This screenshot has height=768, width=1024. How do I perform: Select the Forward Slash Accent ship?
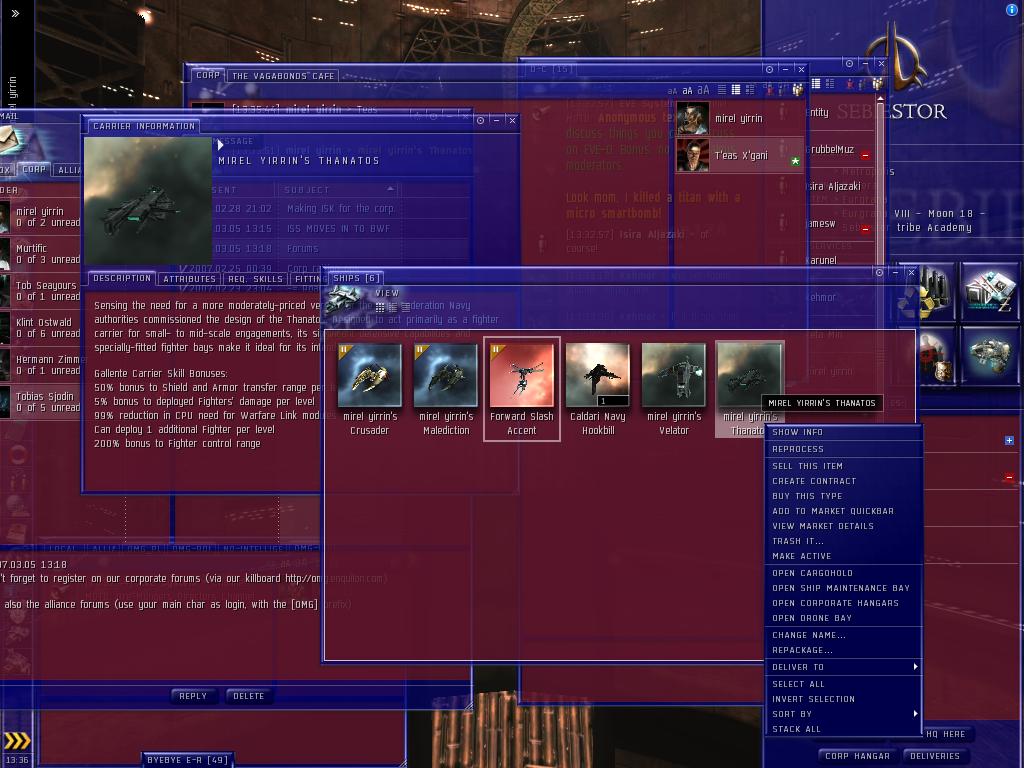(522, 389)
